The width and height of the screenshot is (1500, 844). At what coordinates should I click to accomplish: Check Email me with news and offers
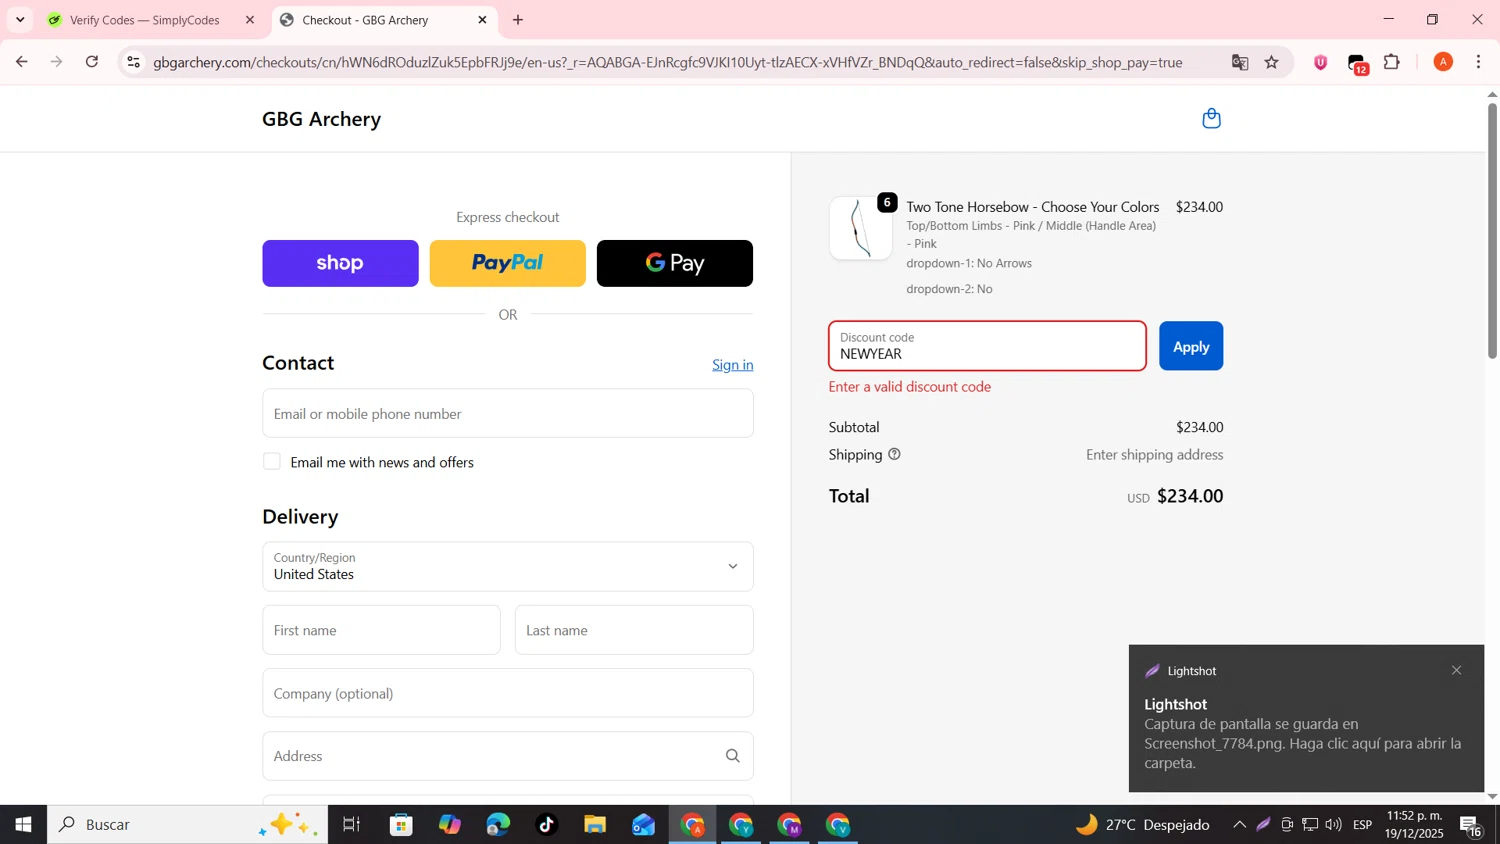(x=272, y=461)
